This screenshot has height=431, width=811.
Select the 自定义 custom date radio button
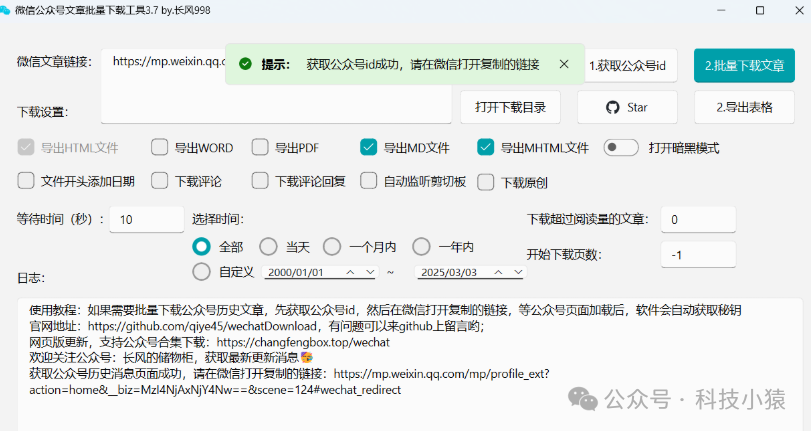[201, 272]
